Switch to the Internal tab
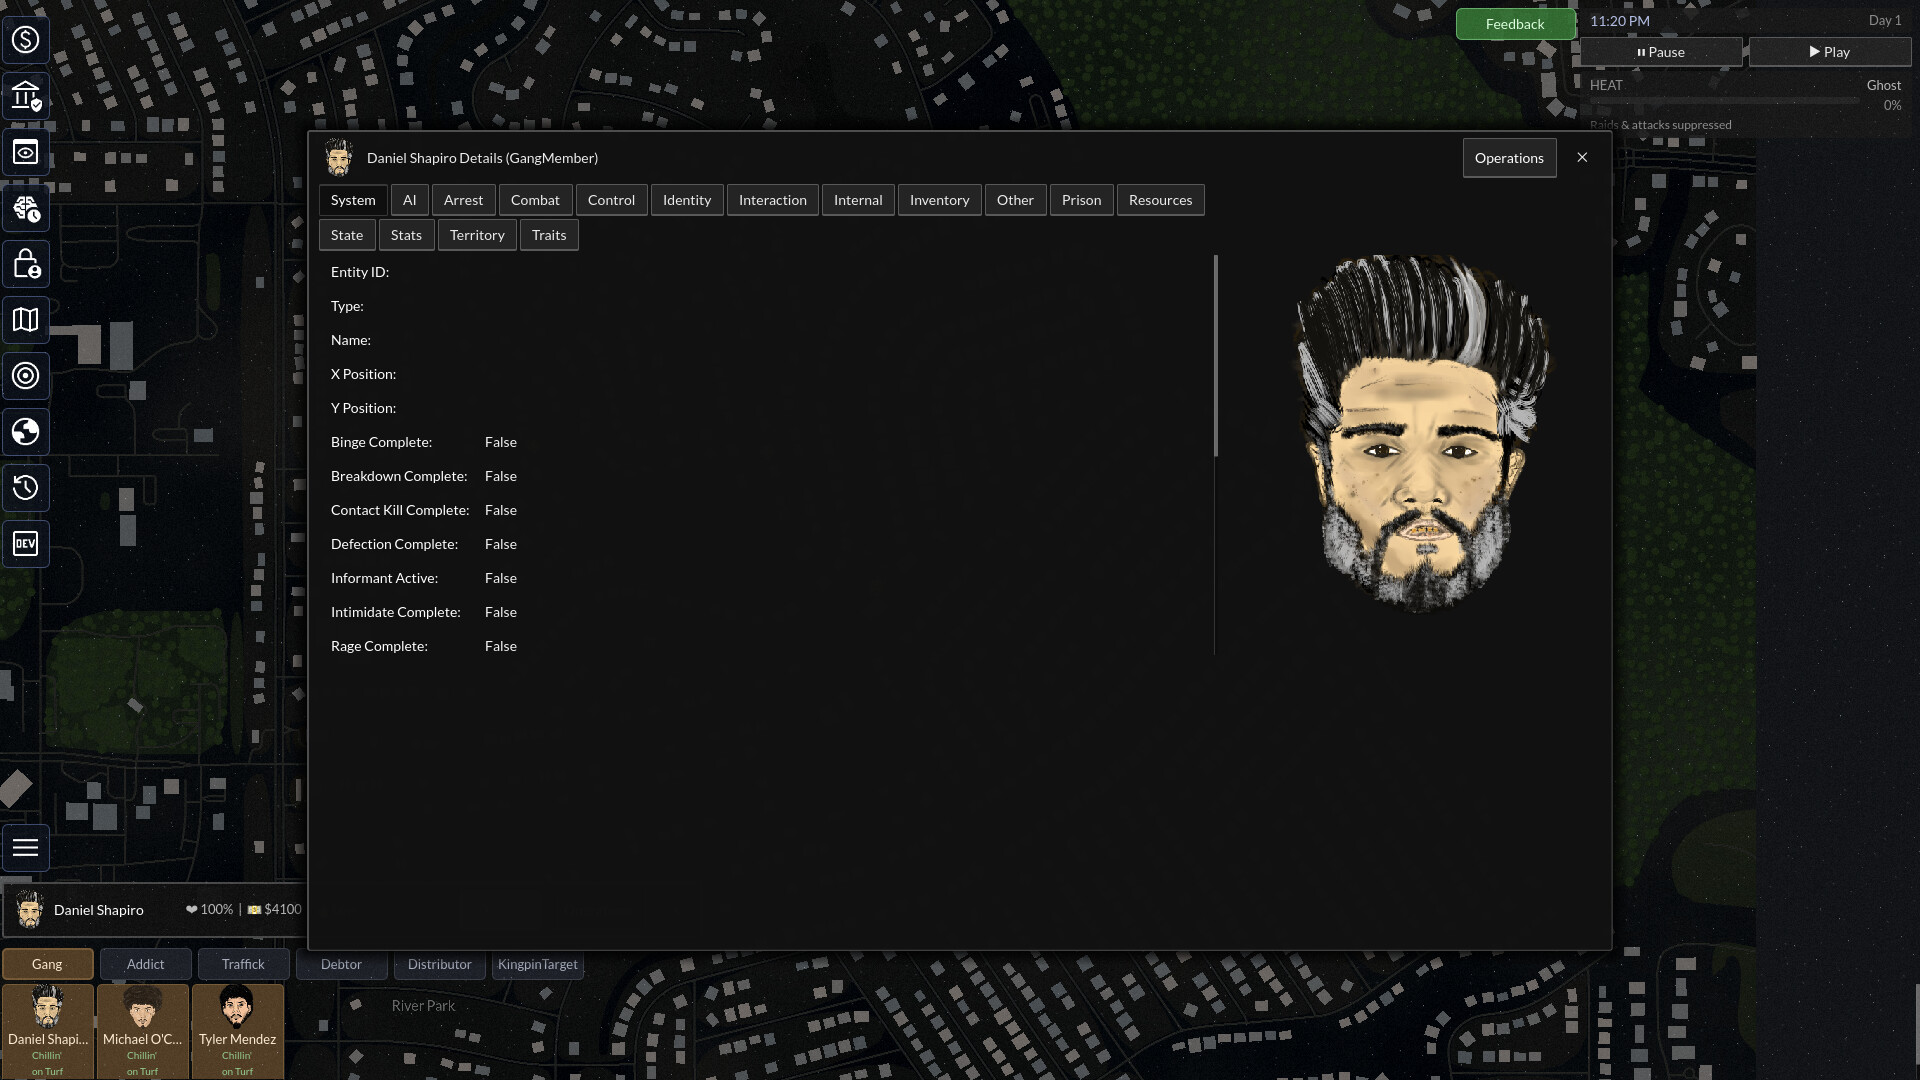 pos(858,200)
